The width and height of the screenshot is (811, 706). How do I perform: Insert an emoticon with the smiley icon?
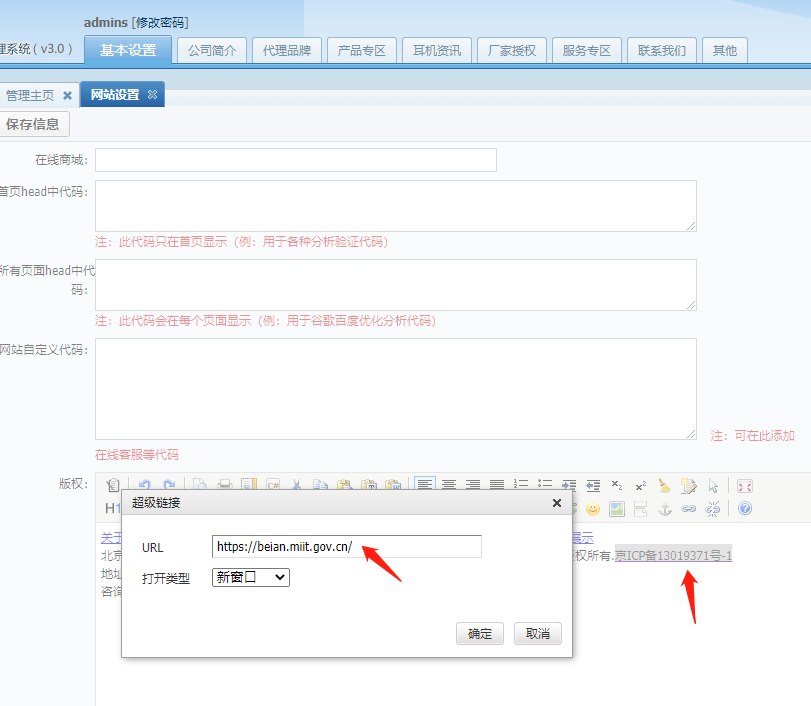point(593,509)
